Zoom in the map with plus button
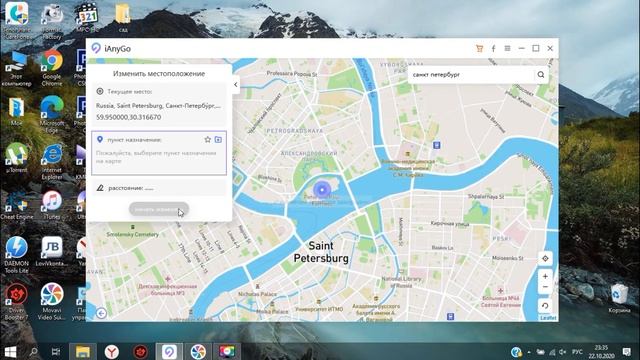 (545, 276)
